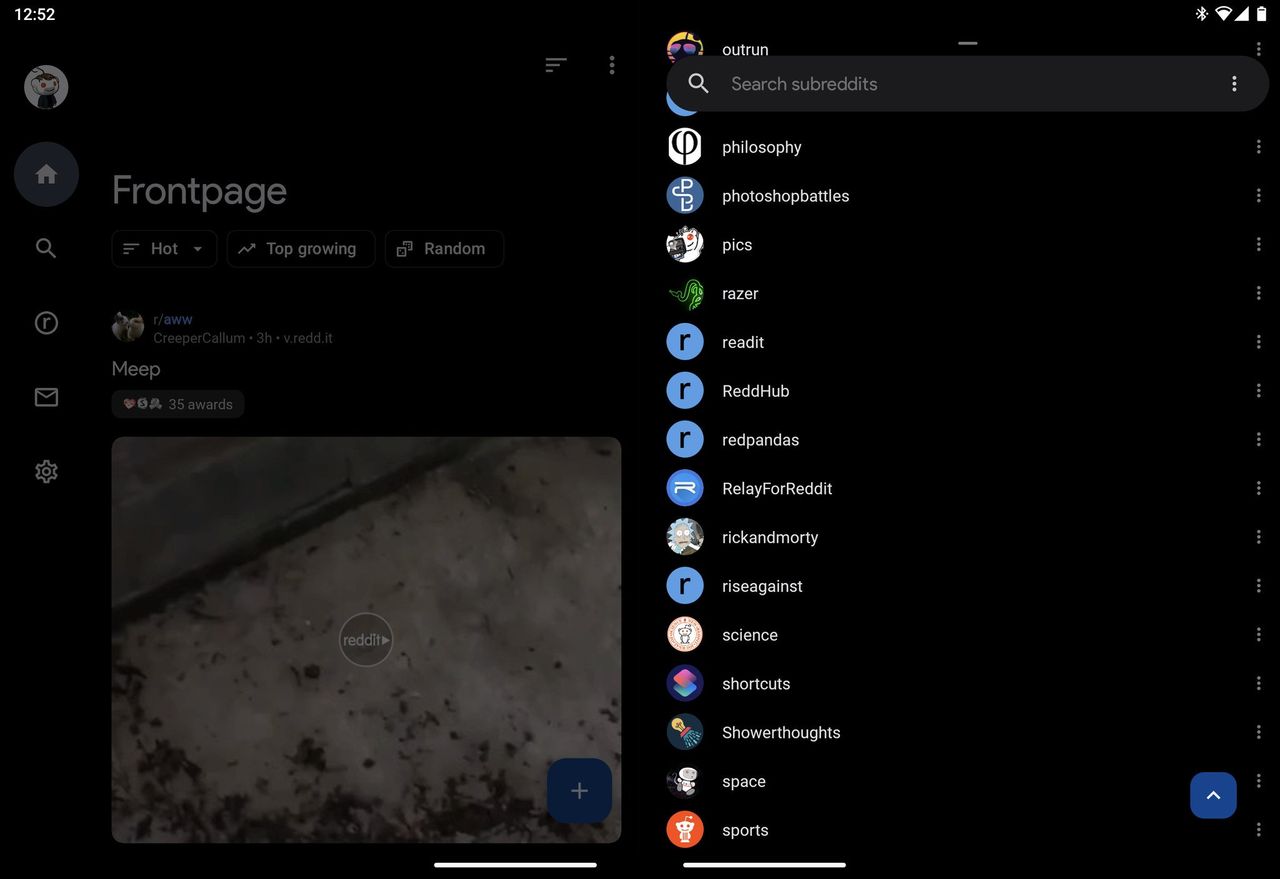Open the r/aww subreddit link
Viewport: 1280px width, 879px height.
[x=173, y=320]
